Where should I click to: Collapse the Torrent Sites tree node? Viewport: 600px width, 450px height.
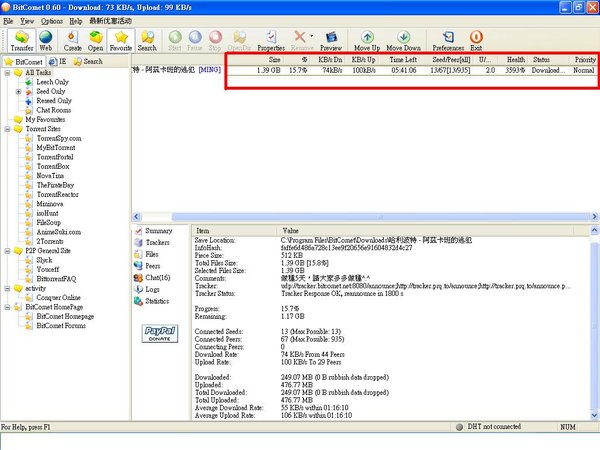pyautogui.click(x=7, y=129)
